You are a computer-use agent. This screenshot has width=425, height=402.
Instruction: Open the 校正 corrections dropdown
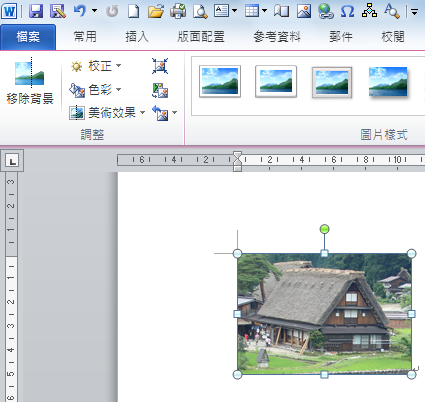(x=96, y=66)
